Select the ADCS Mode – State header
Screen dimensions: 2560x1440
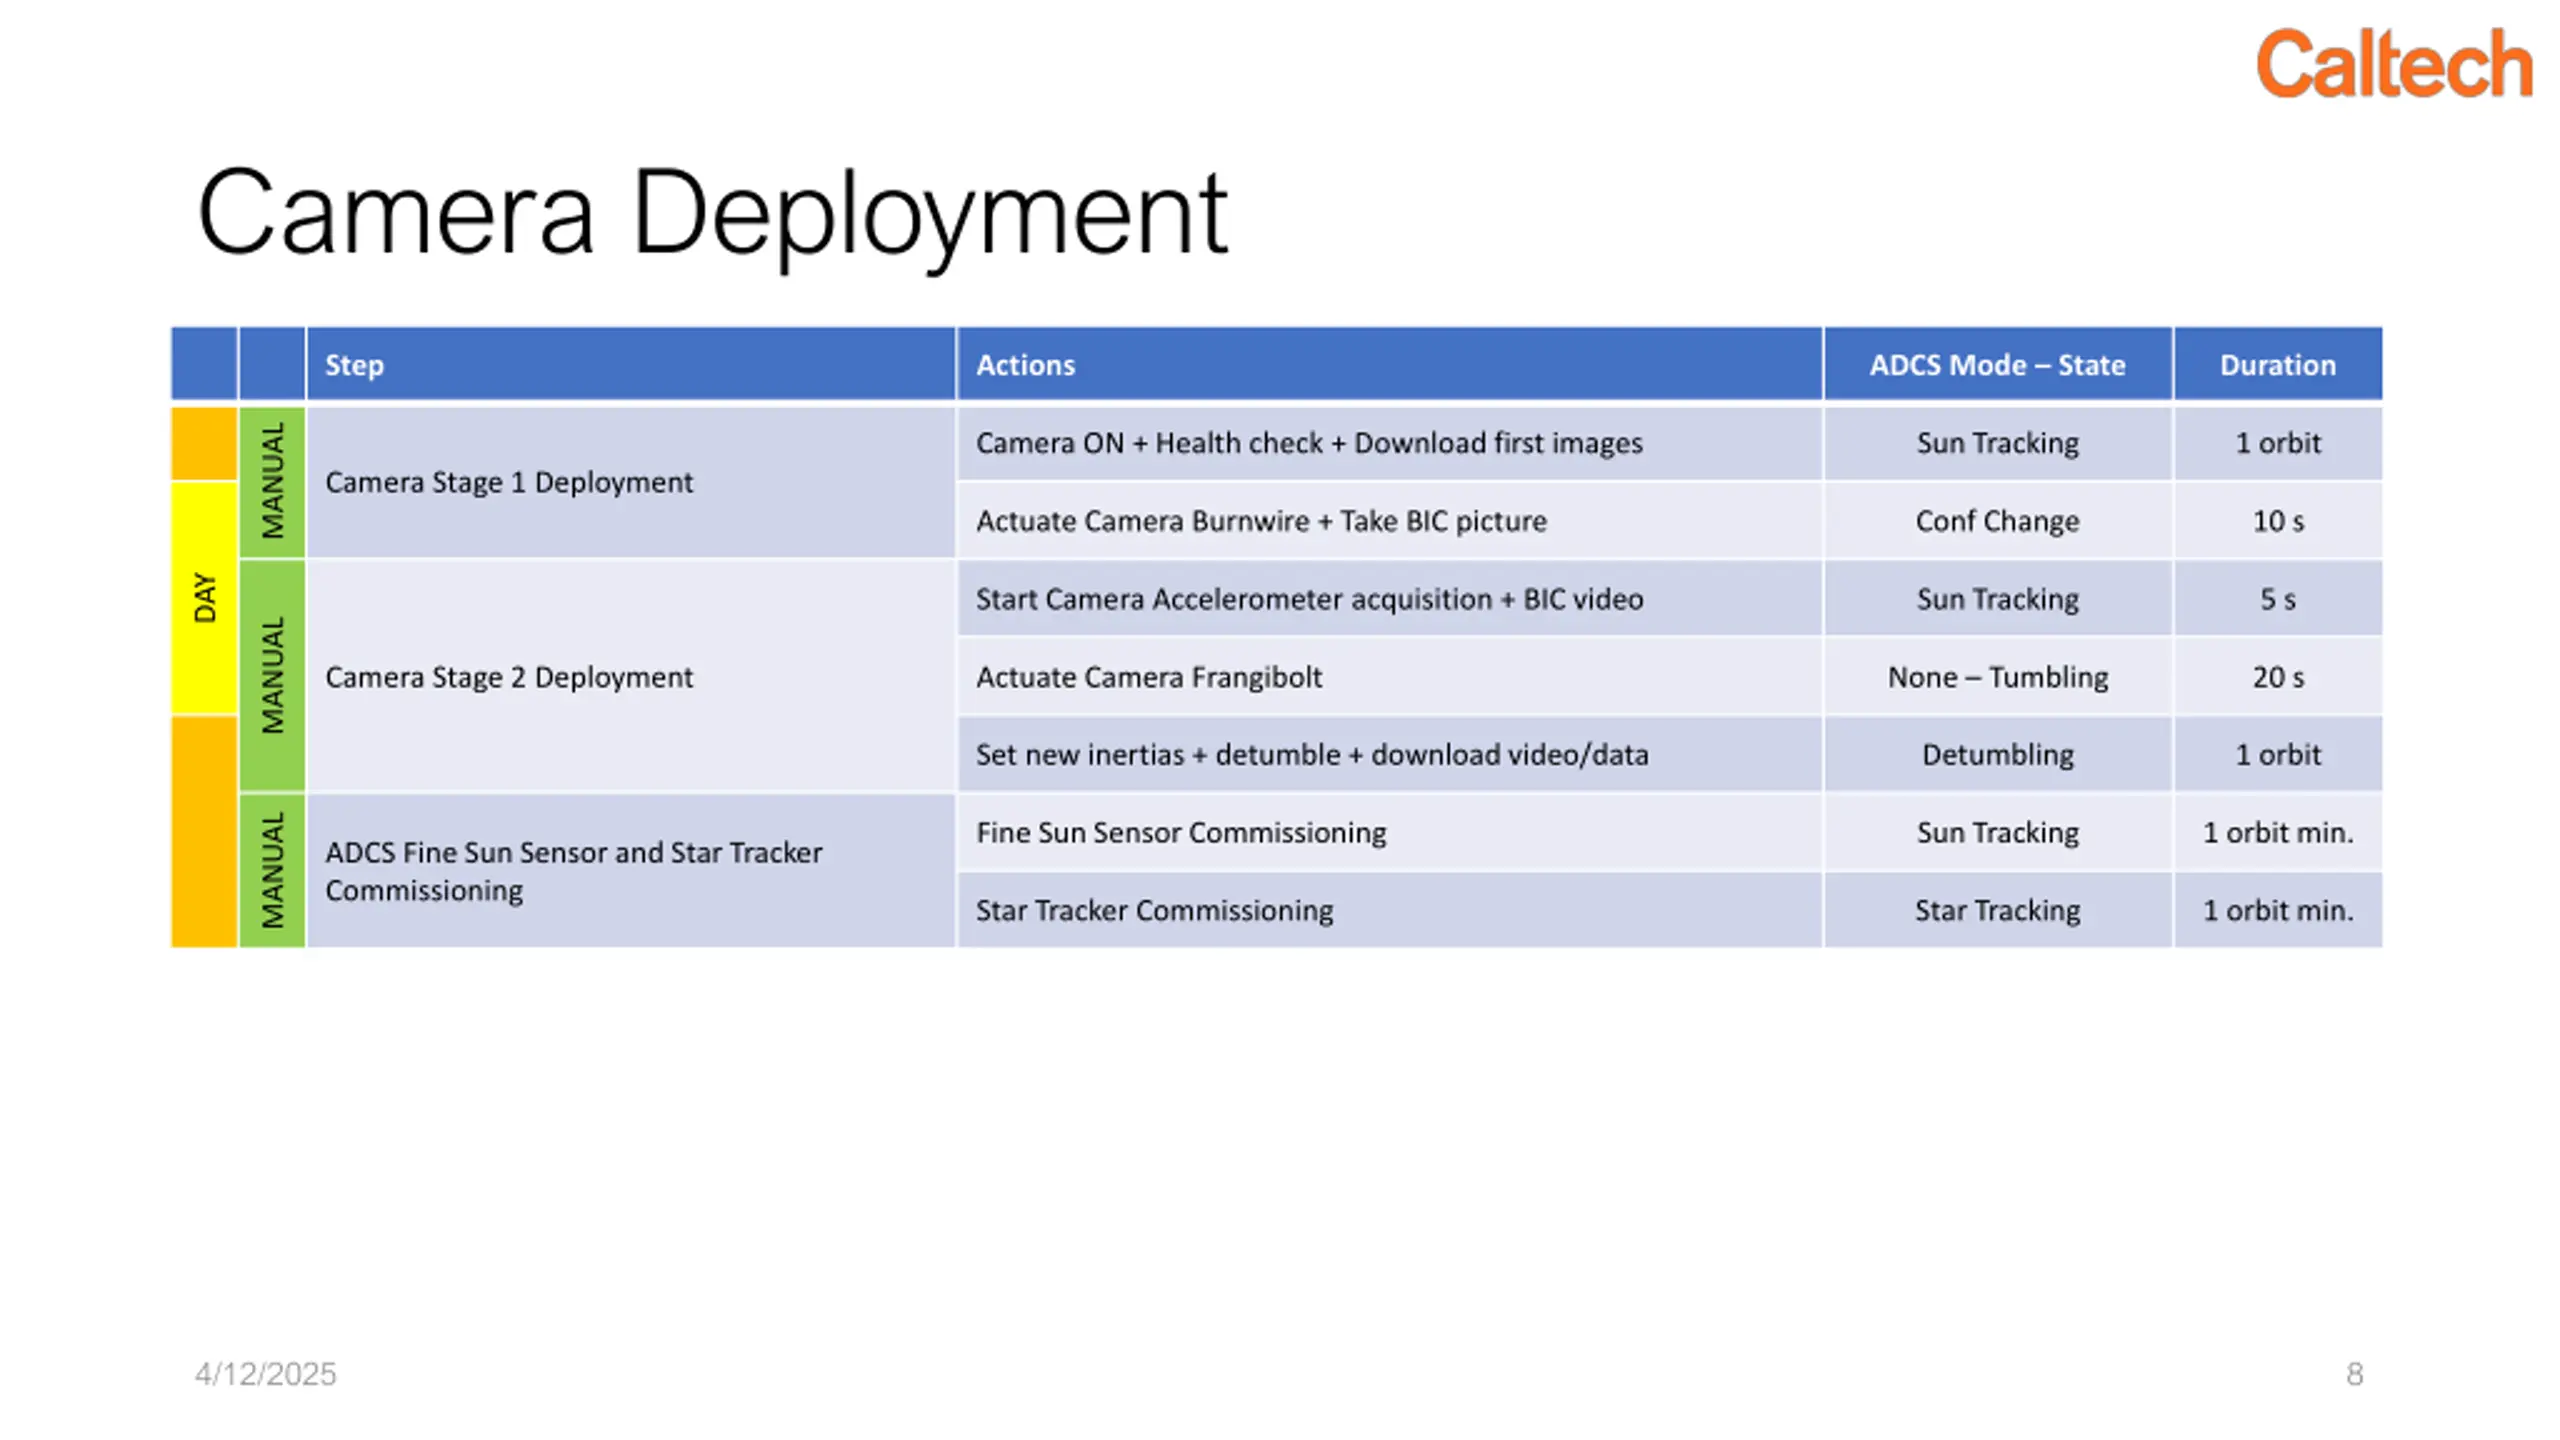point(1998,364)
